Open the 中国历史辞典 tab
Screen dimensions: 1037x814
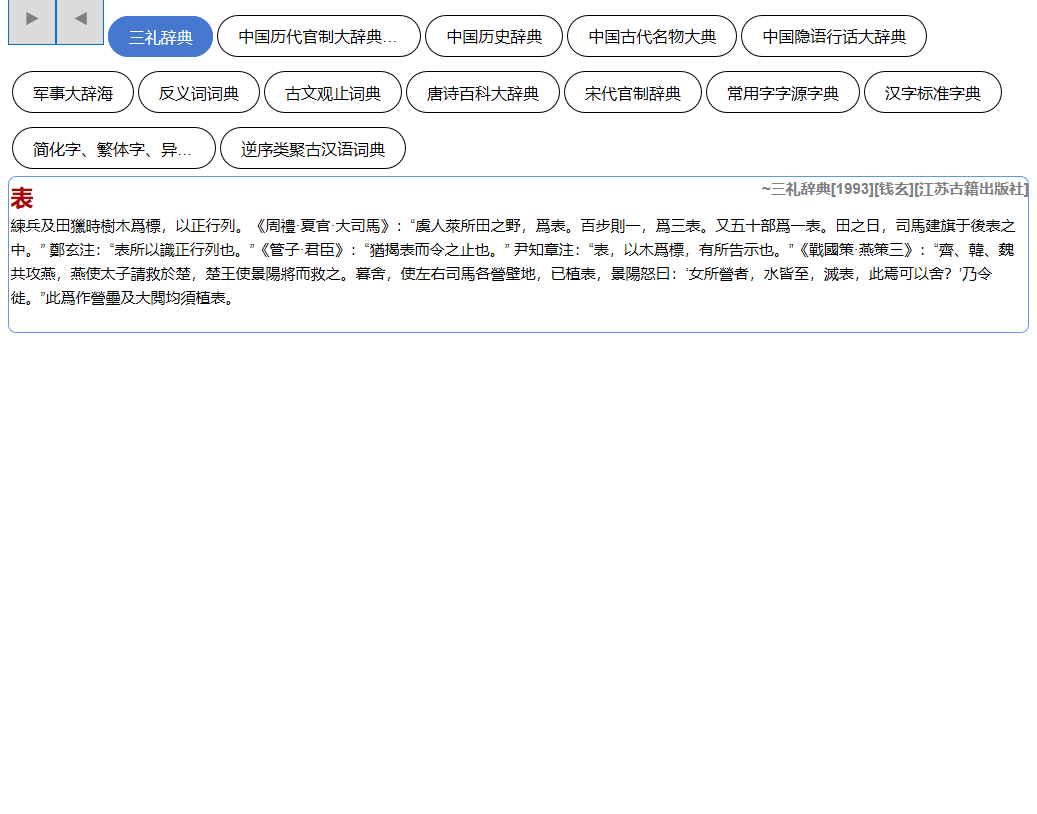pyautogui.click(x=494, y=37)
